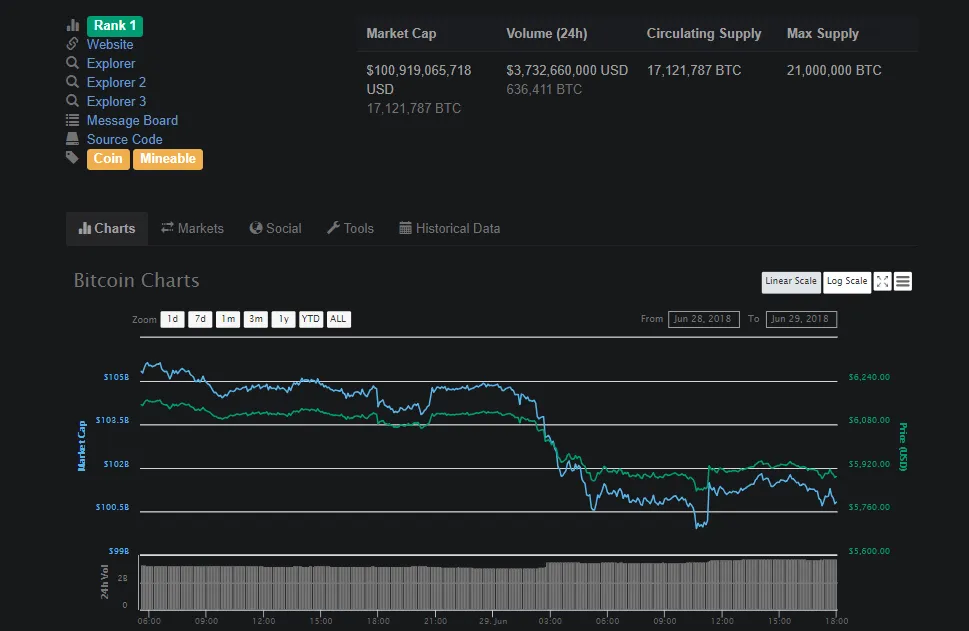Click the $6,240.00 price axis label
Image resolution: width=969 pixels, height=631 pixels.
[x=869, y=377]
